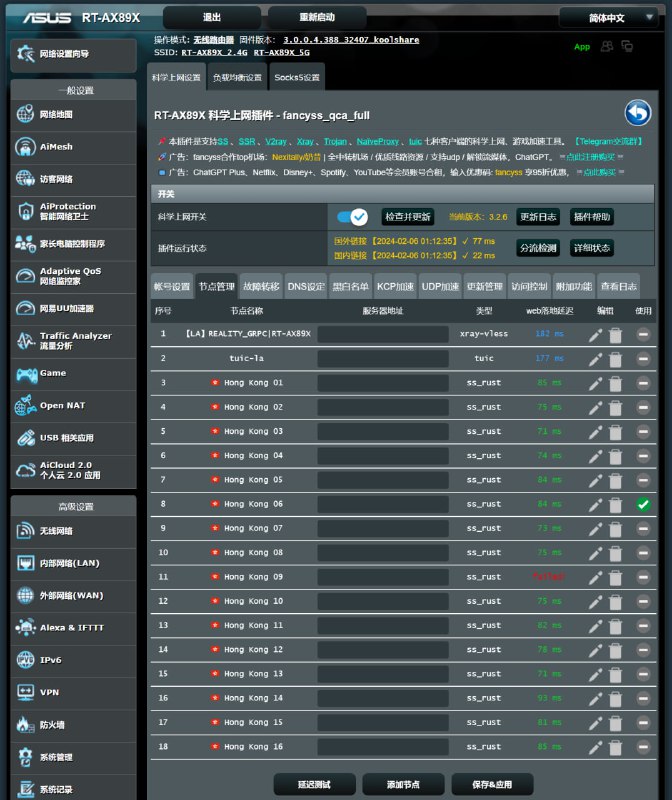The image size is (672, 800).
Task: Edit the tuic-la node with pencil icon
Action: [595, 359]
